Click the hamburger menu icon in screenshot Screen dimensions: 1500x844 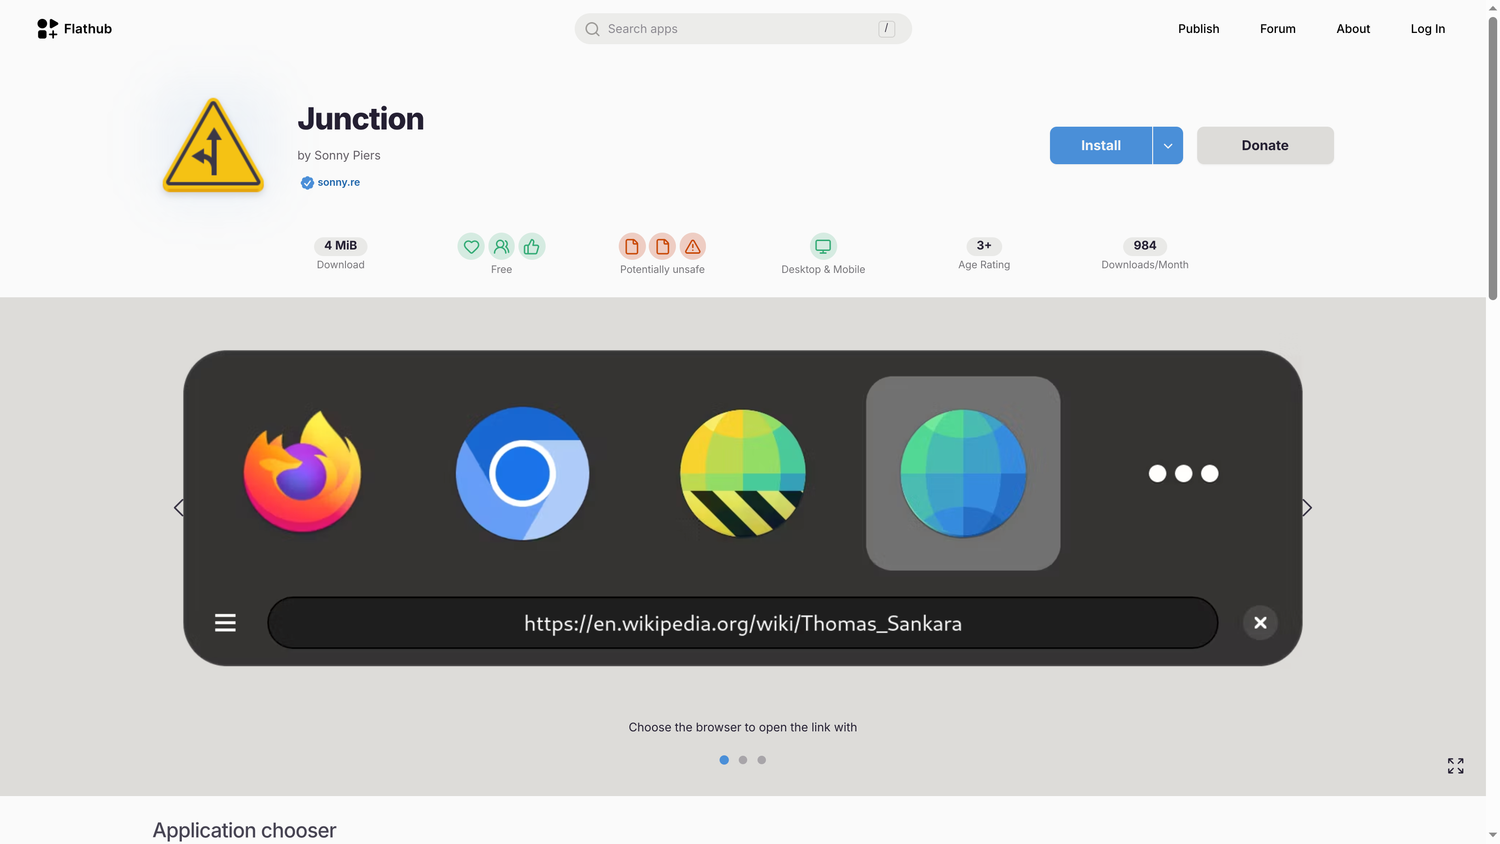pyautogui.click(x=225, y=623)
